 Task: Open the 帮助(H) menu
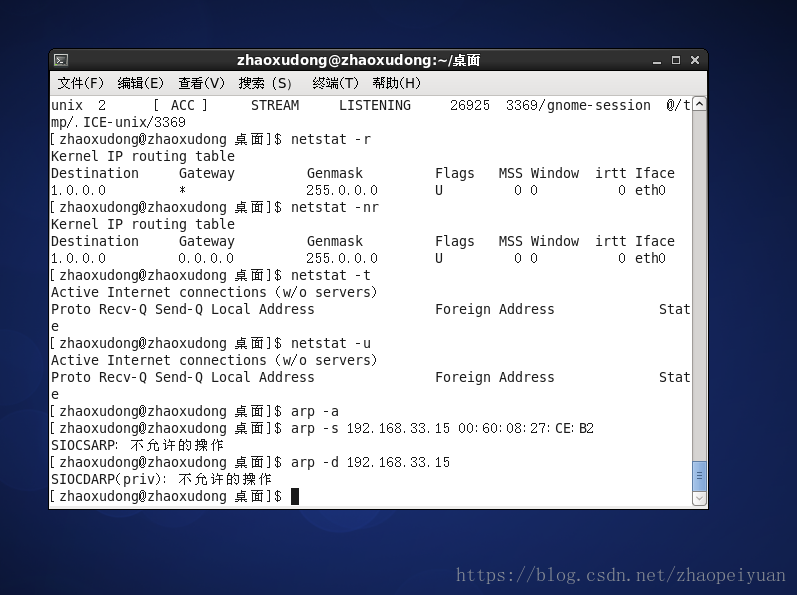(x=396, y=83)
